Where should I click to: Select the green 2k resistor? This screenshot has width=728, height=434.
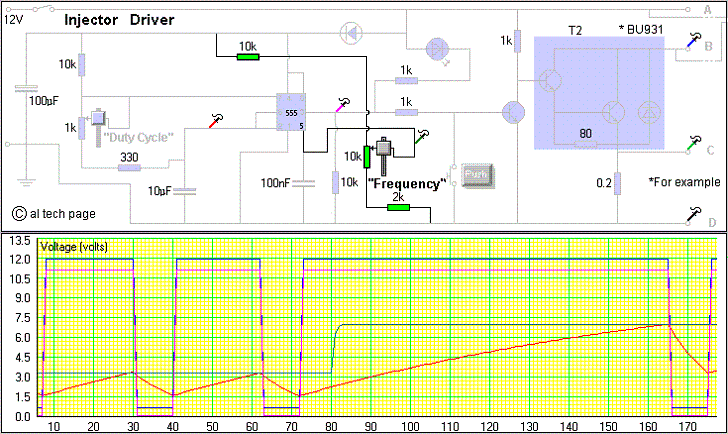coord(398,209)
